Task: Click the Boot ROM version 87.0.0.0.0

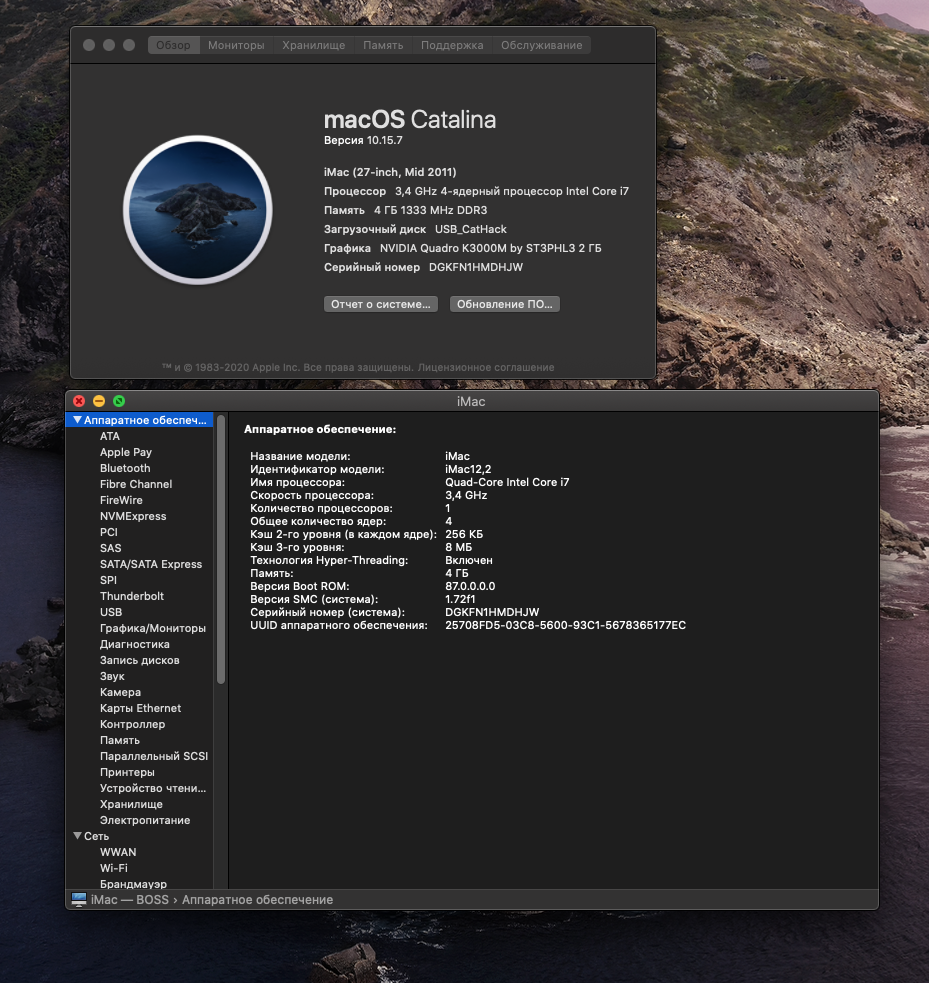Action: [x=470, y=586]
